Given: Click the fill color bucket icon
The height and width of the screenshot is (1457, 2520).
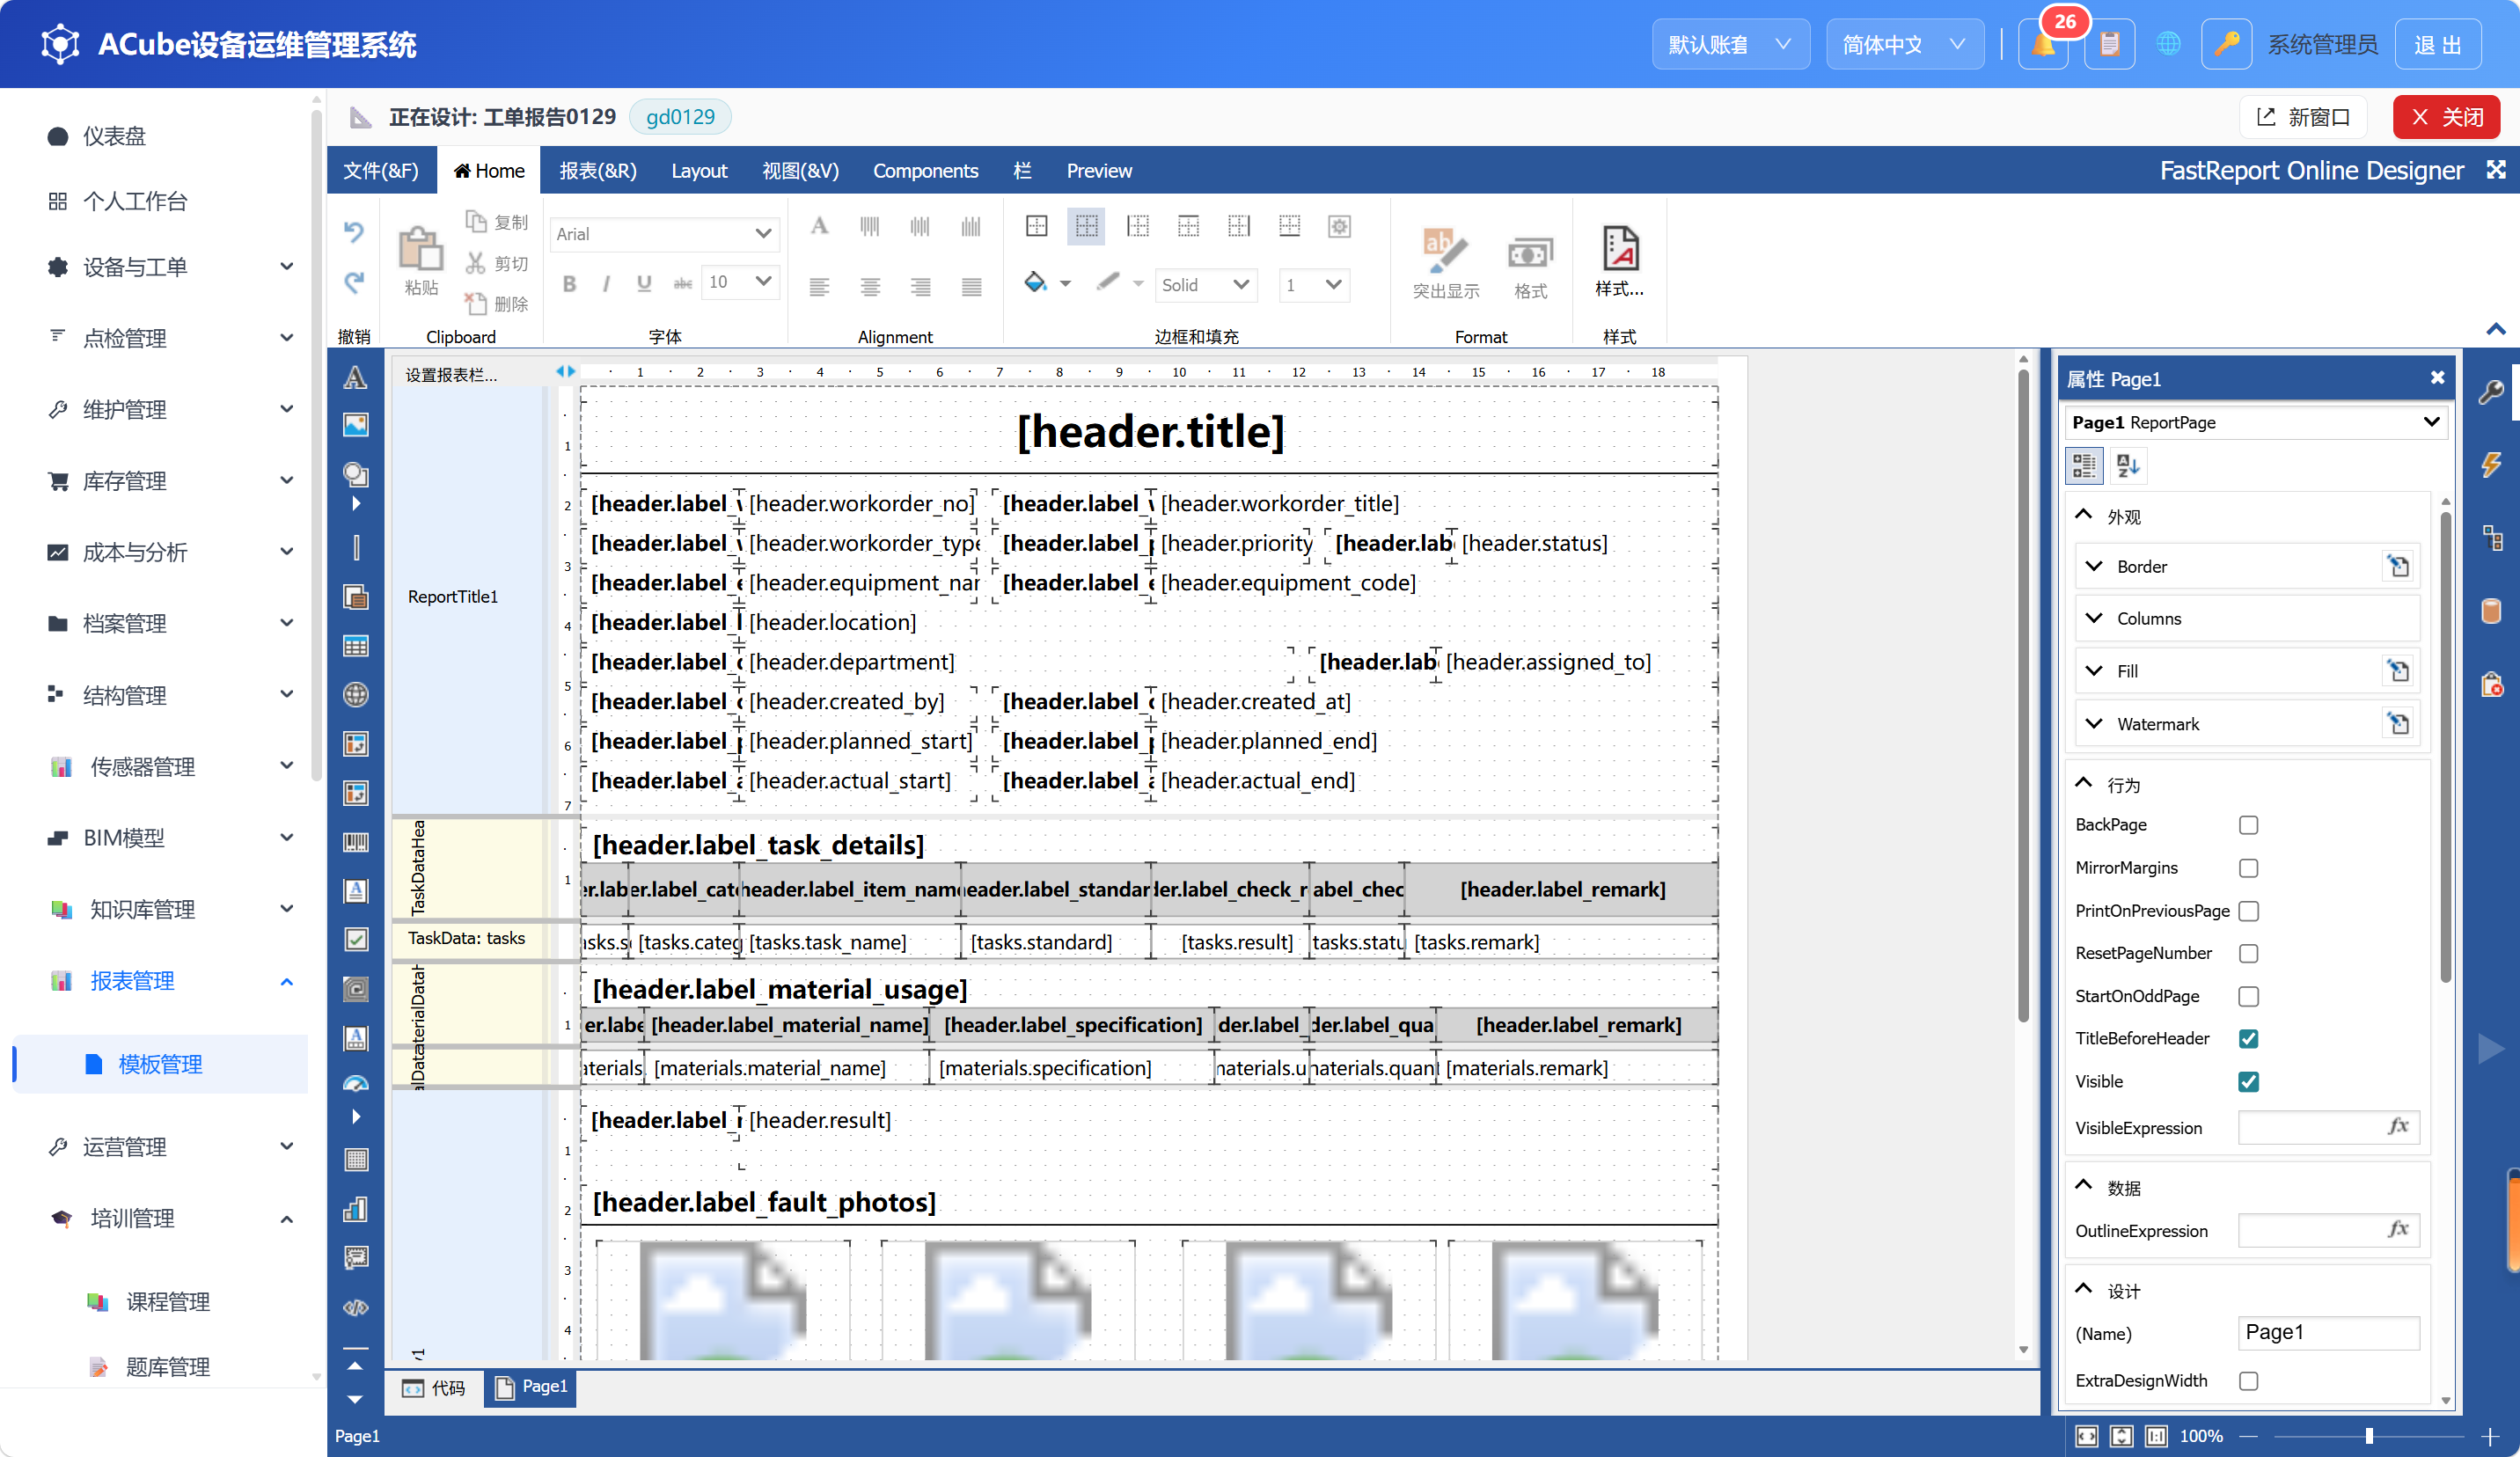Looking at the screenshot, I should click(1036, 283).
